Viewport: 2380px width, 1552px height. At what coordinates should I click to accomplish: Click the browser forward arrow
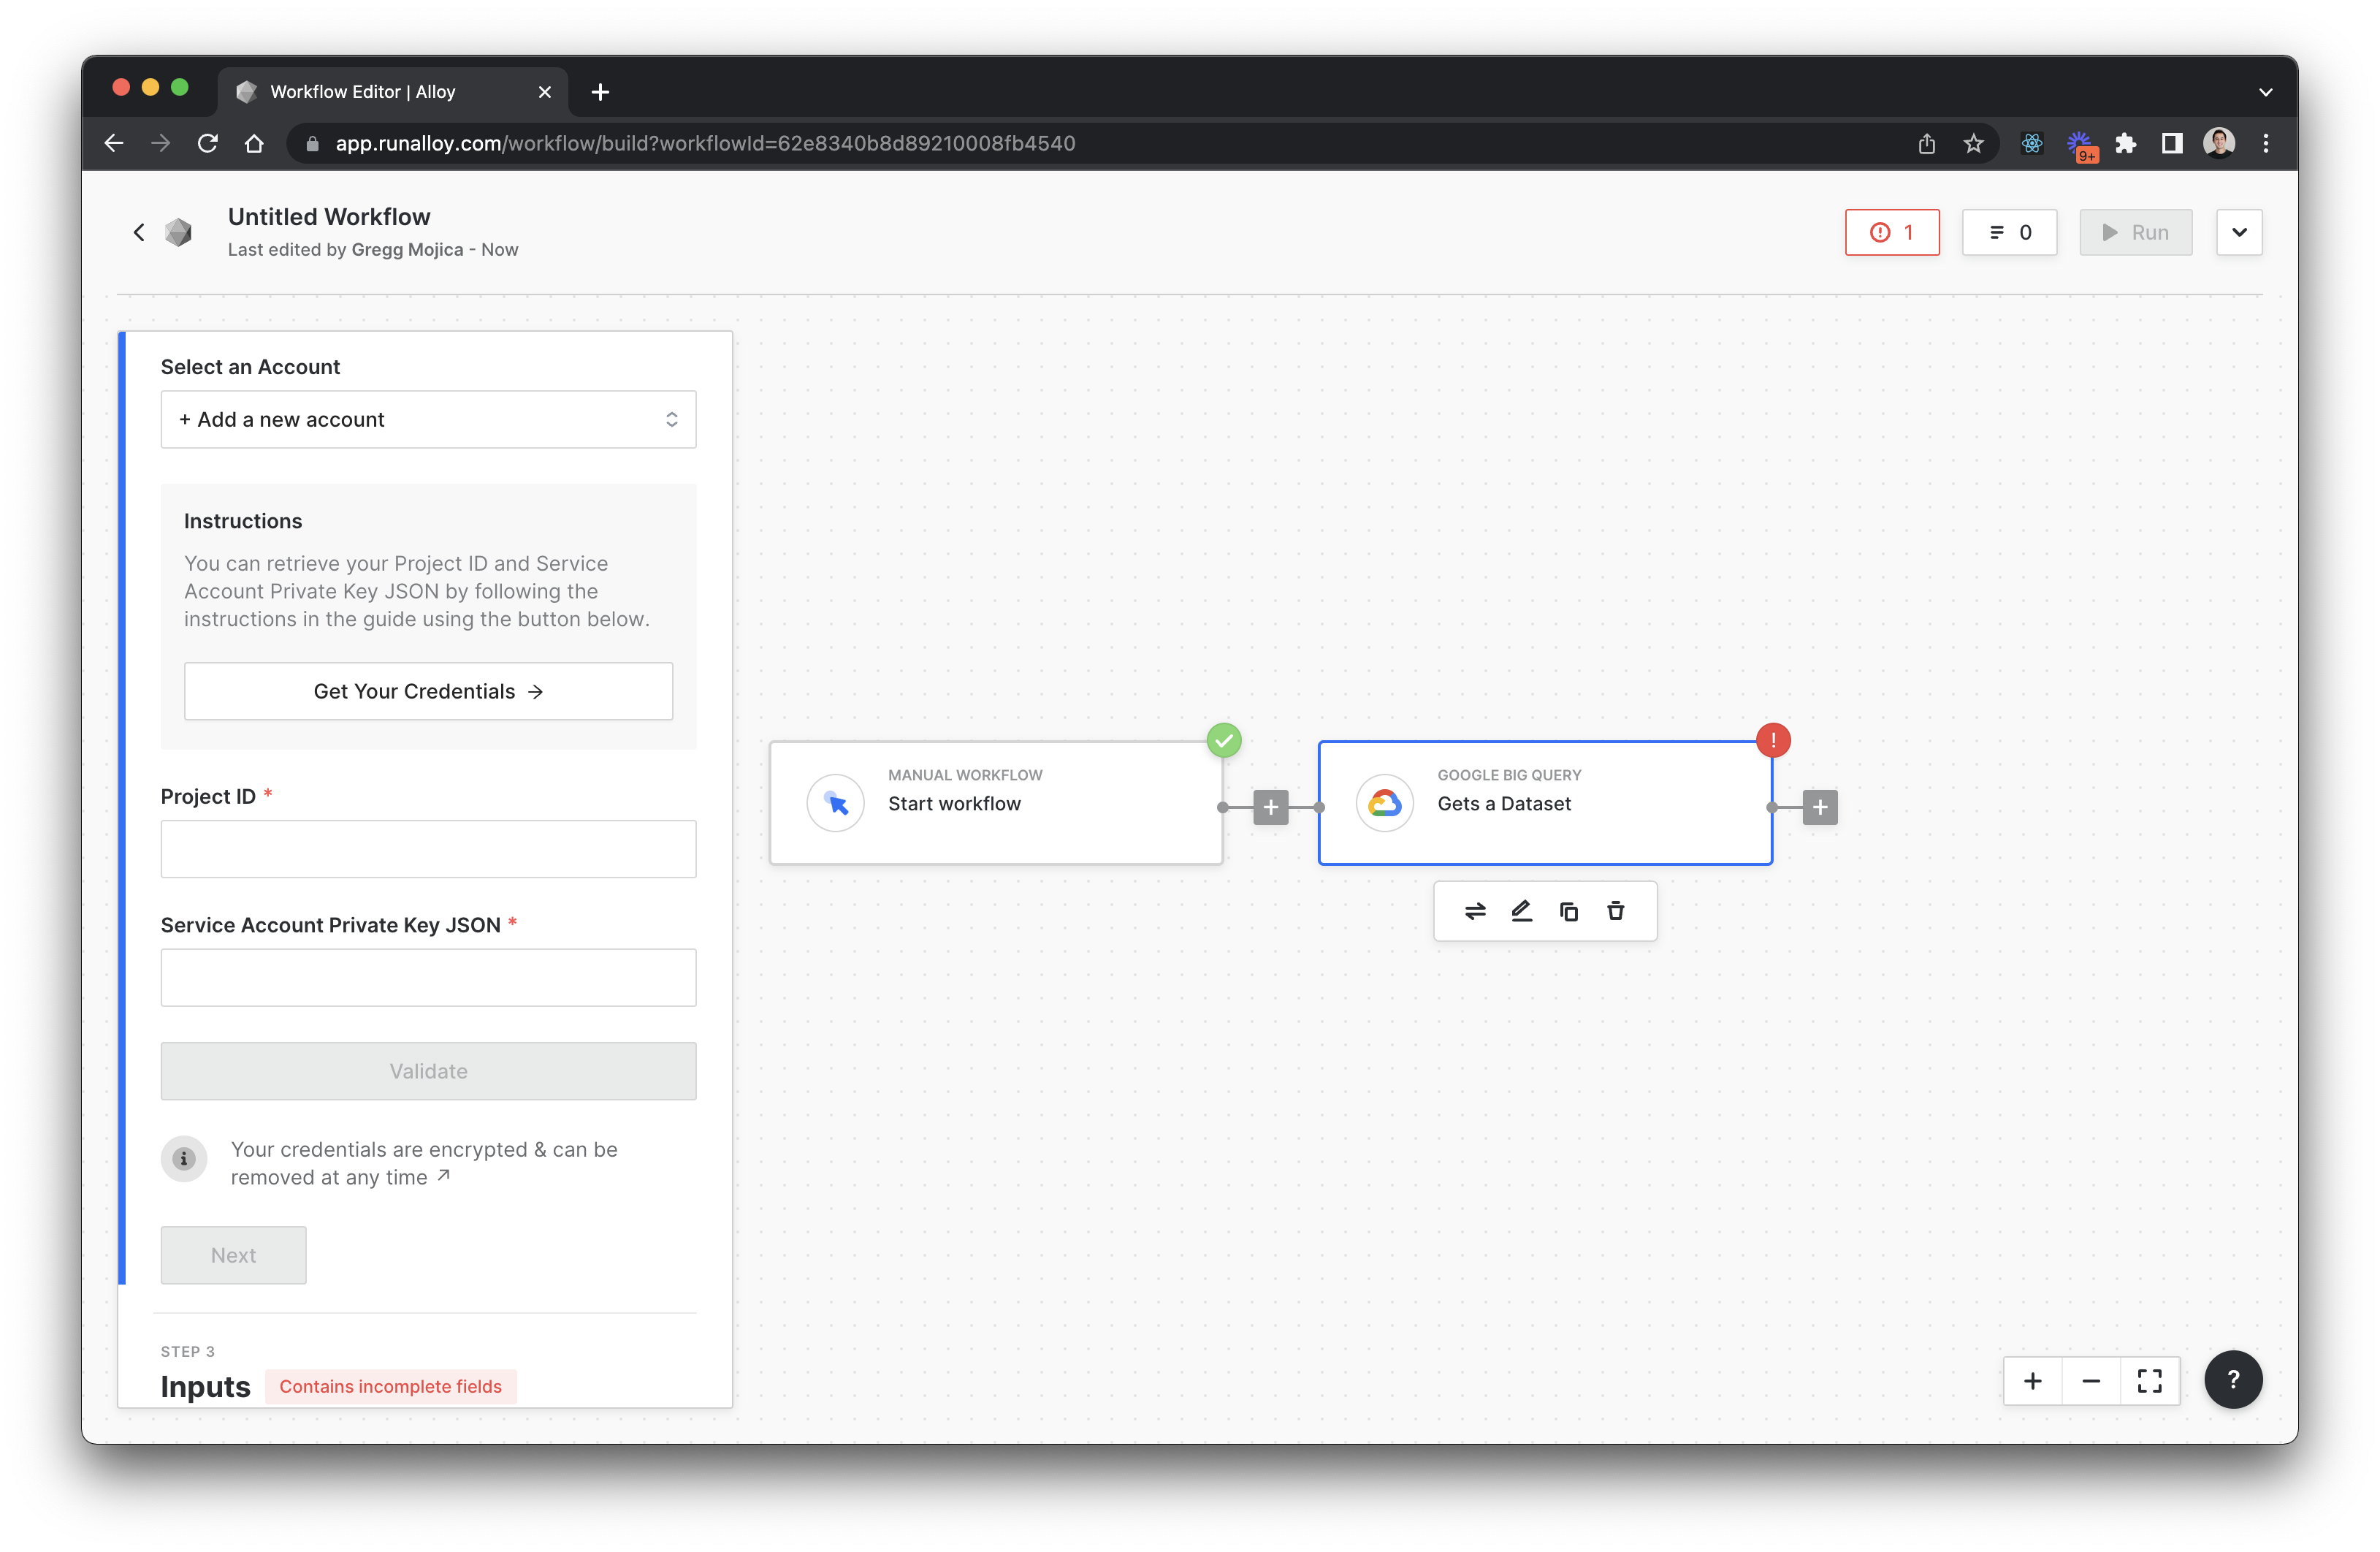pyautogui.click(x=160, y=143)
